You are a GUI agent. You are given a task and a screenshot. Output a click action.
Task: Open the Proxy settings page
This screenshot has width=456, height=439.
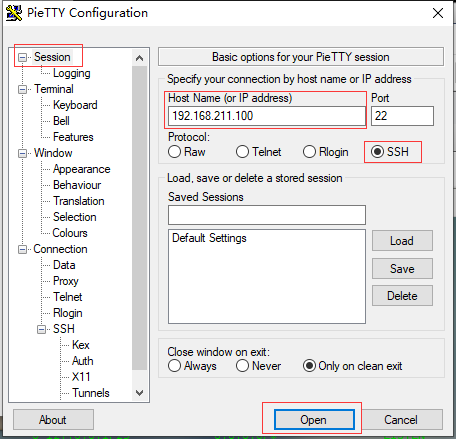(x=66, y=281)
